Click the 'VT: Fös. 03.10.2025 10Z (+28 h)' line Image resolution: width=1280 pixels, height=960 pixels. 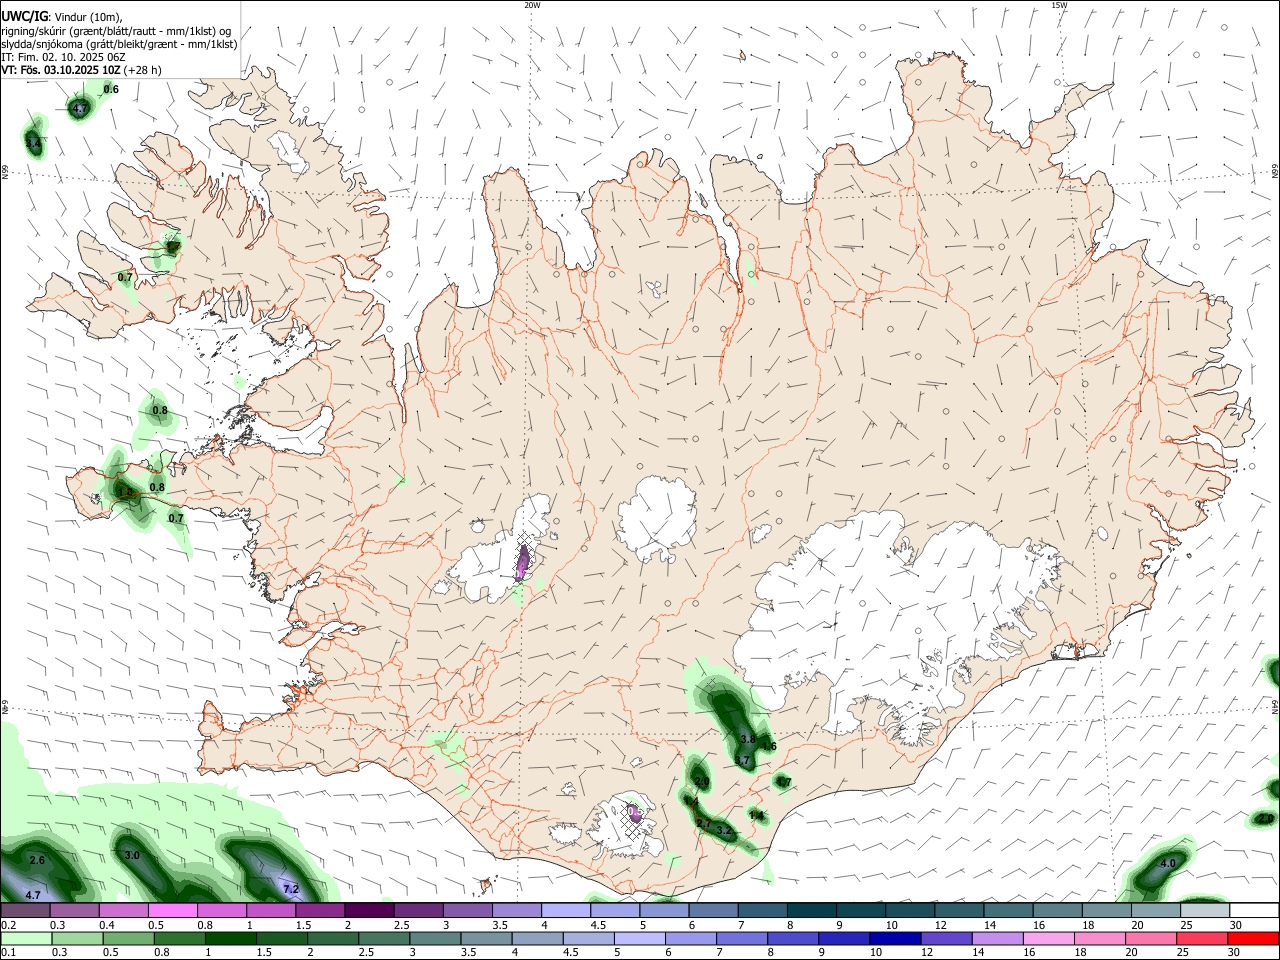pyautogui.click(x=81, y=70)
